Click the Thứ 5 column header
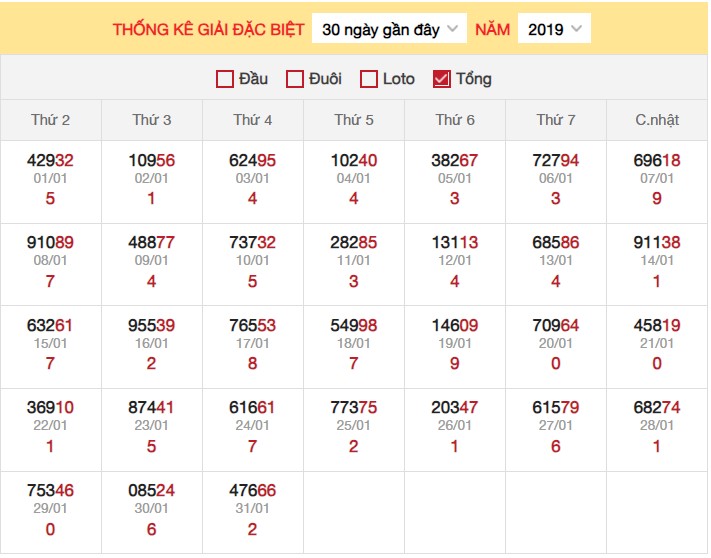 click(354, 120)
